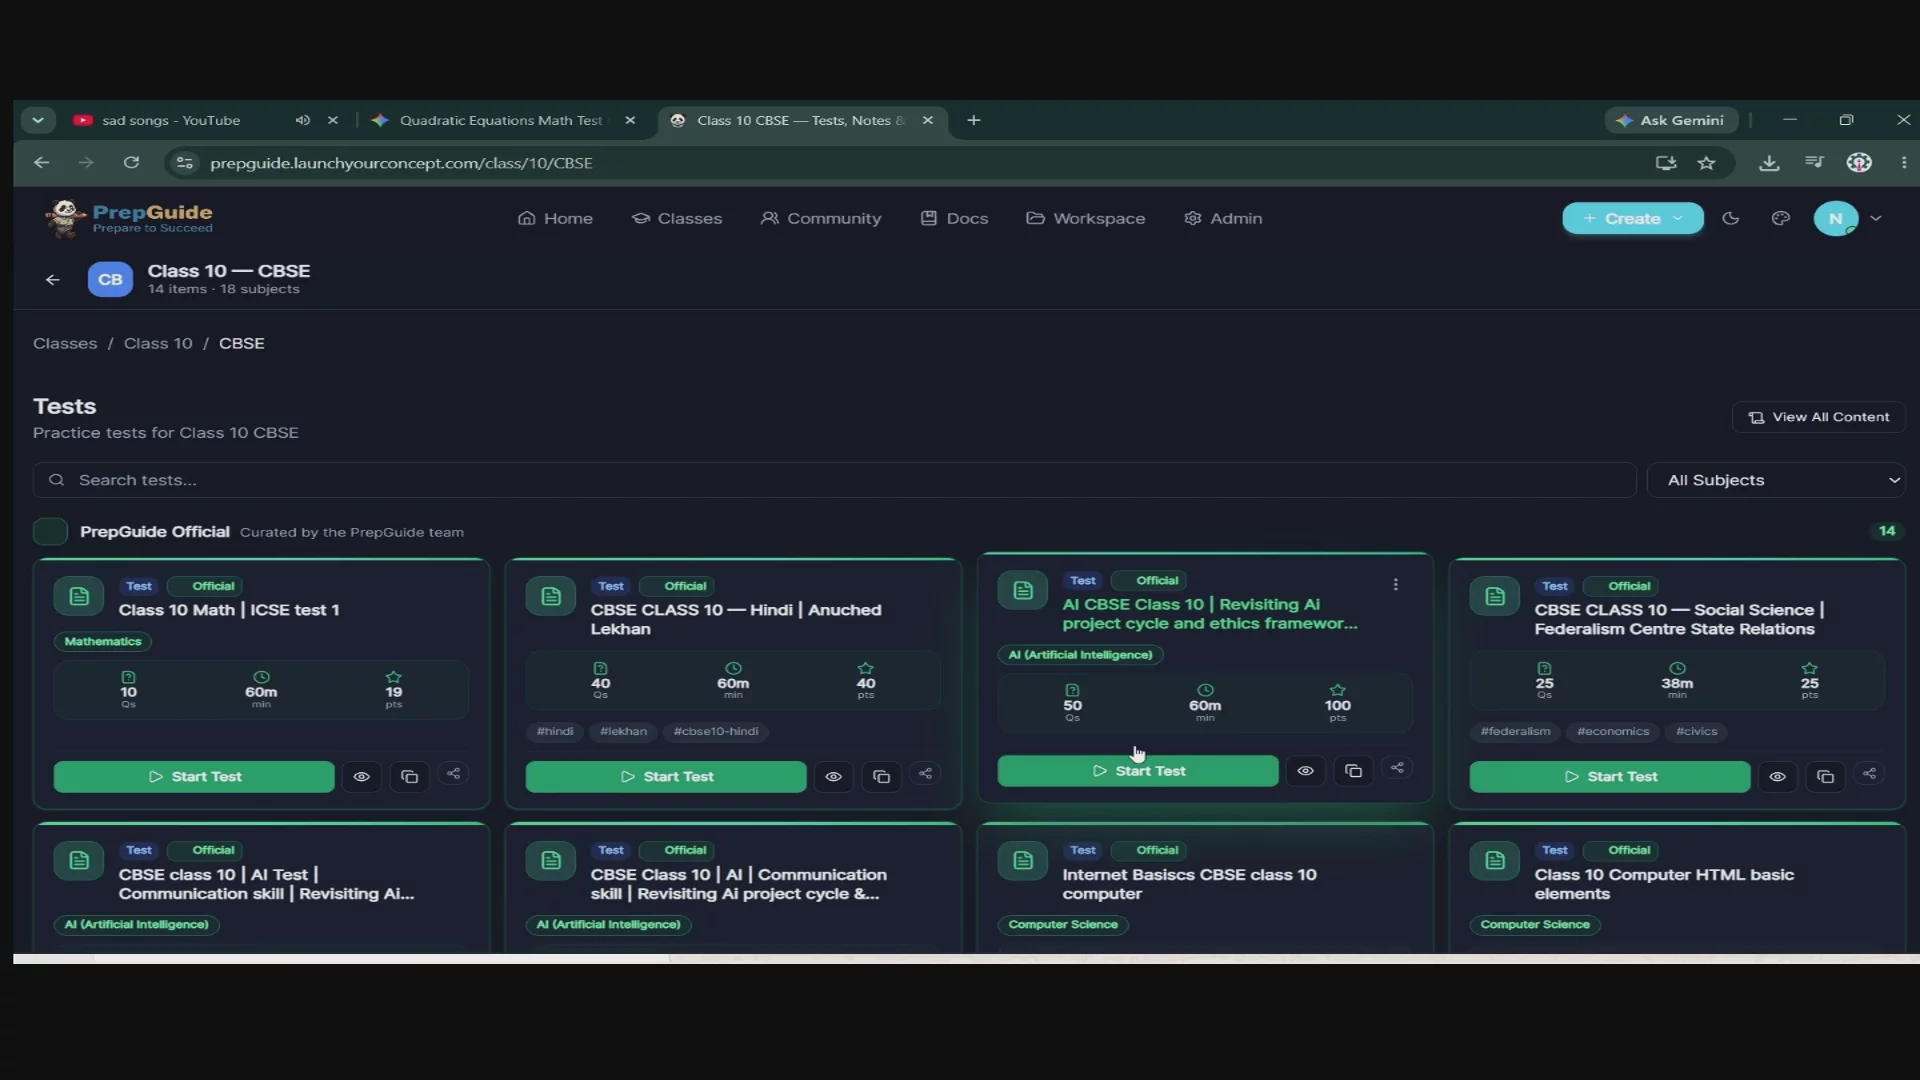Copy Hindi Anuched Lekhan test
The width and height of the screenshot is (1920, 1080).
click(882, 777)
